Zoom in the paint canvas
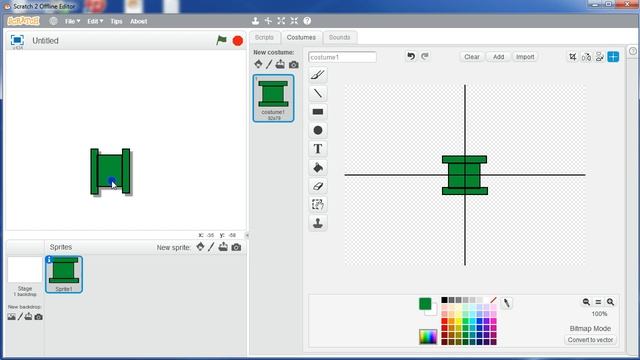Viewport: 640px width, 360px height. 611,302
